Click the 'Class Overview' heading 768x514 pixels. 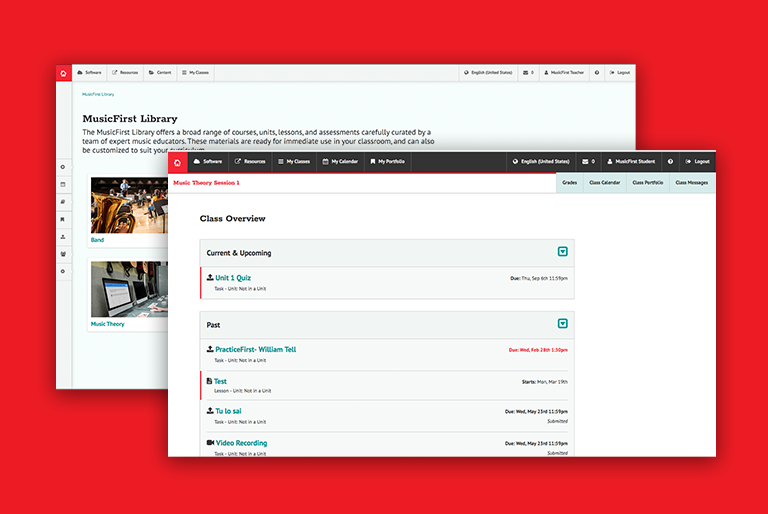point(233,219)
